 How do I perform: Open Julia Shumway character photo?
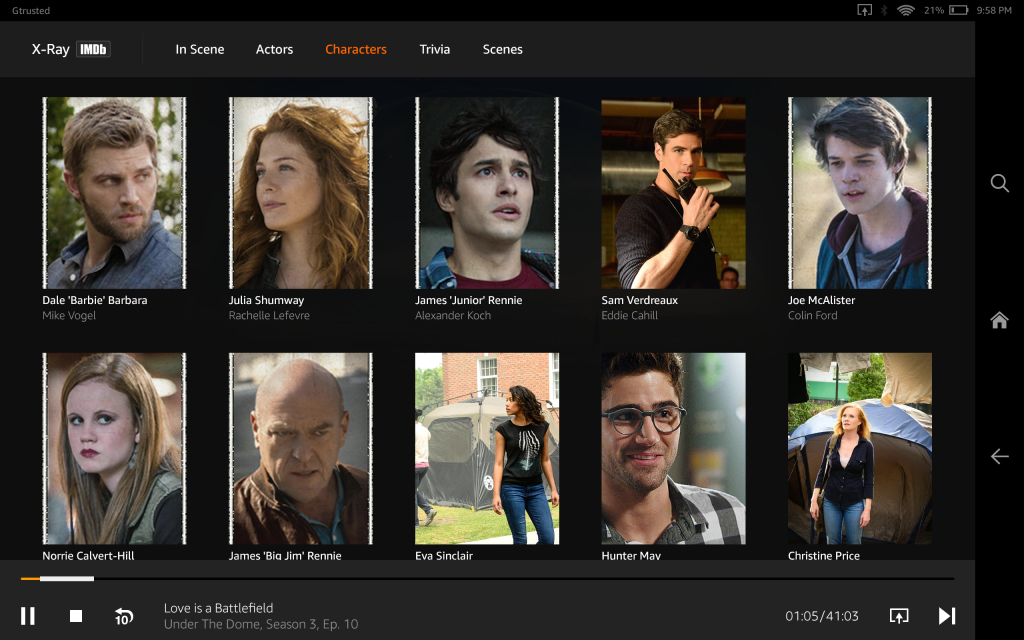[300, 193]
